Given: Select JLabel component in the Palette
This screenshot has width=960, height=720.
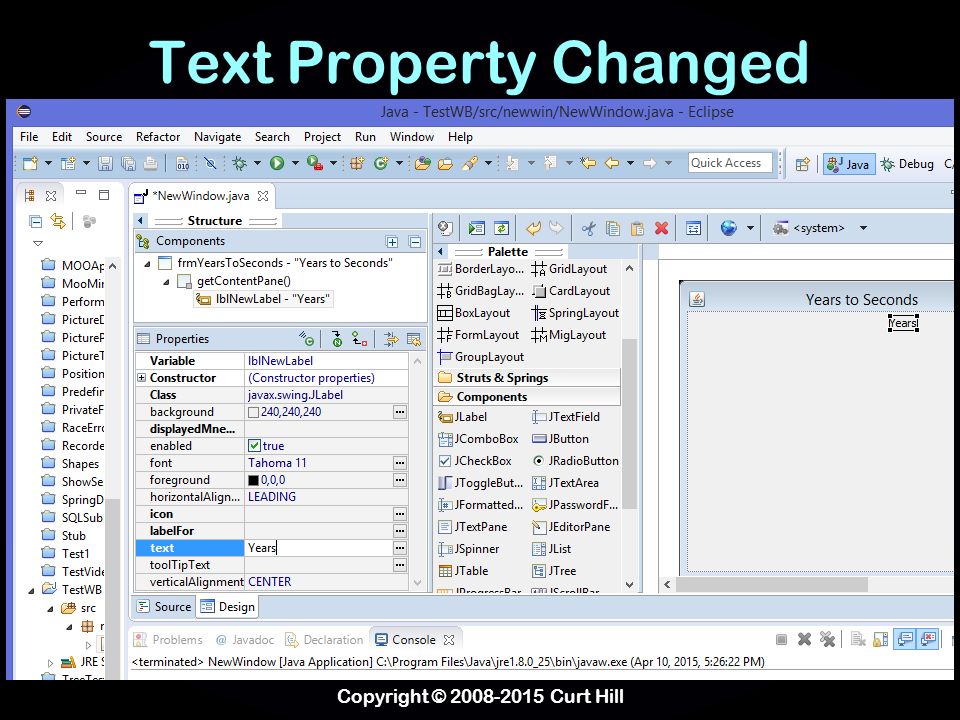Looking at the screenshot, I should tap(463, 417).
